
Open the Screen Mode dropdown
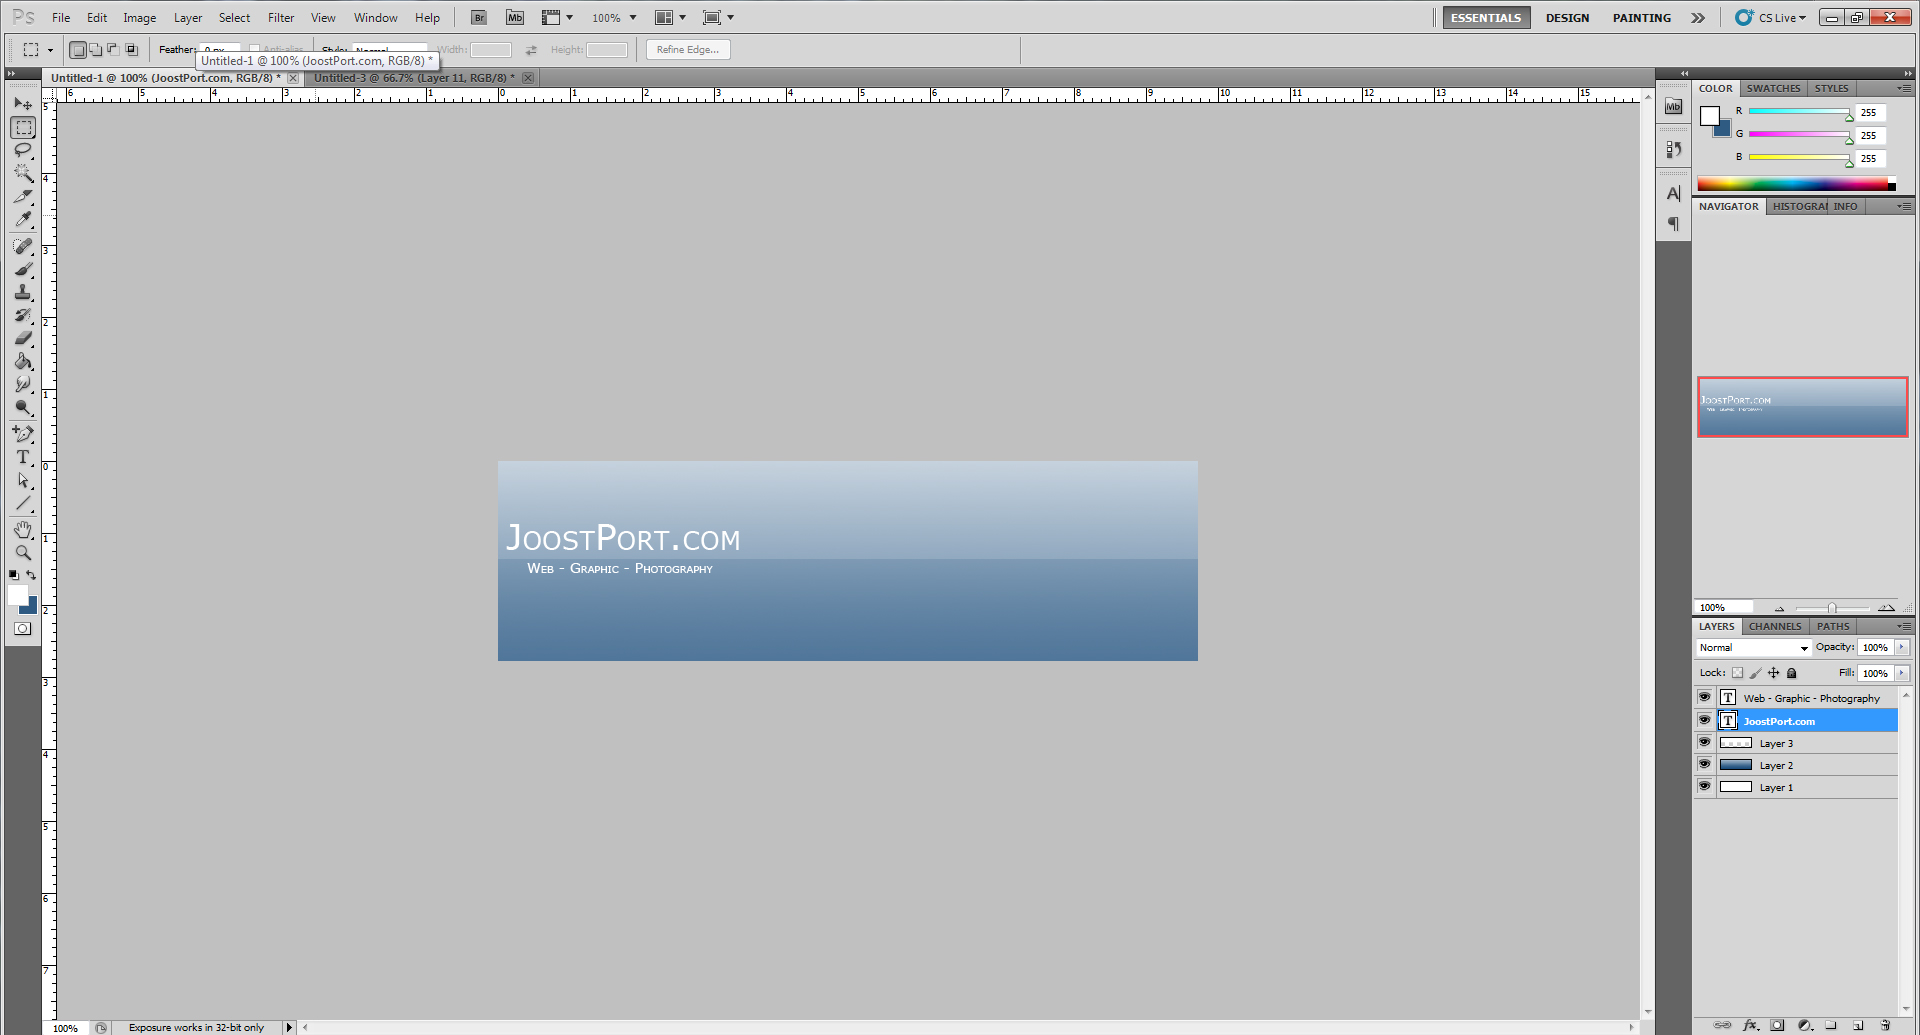(718, 18)
